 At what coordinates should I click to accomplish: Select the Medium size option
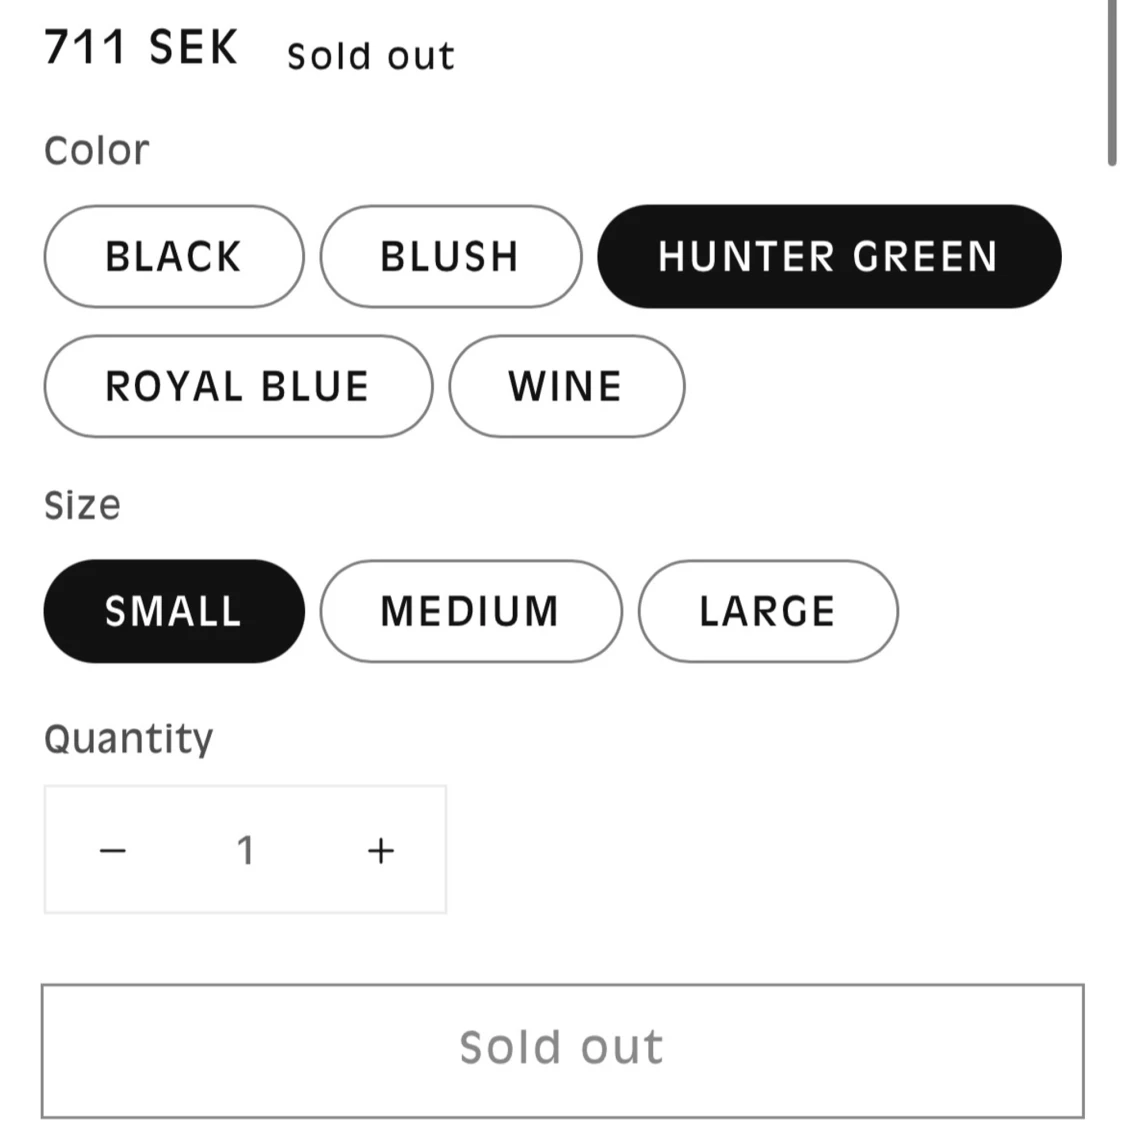[x=470, y=611]
